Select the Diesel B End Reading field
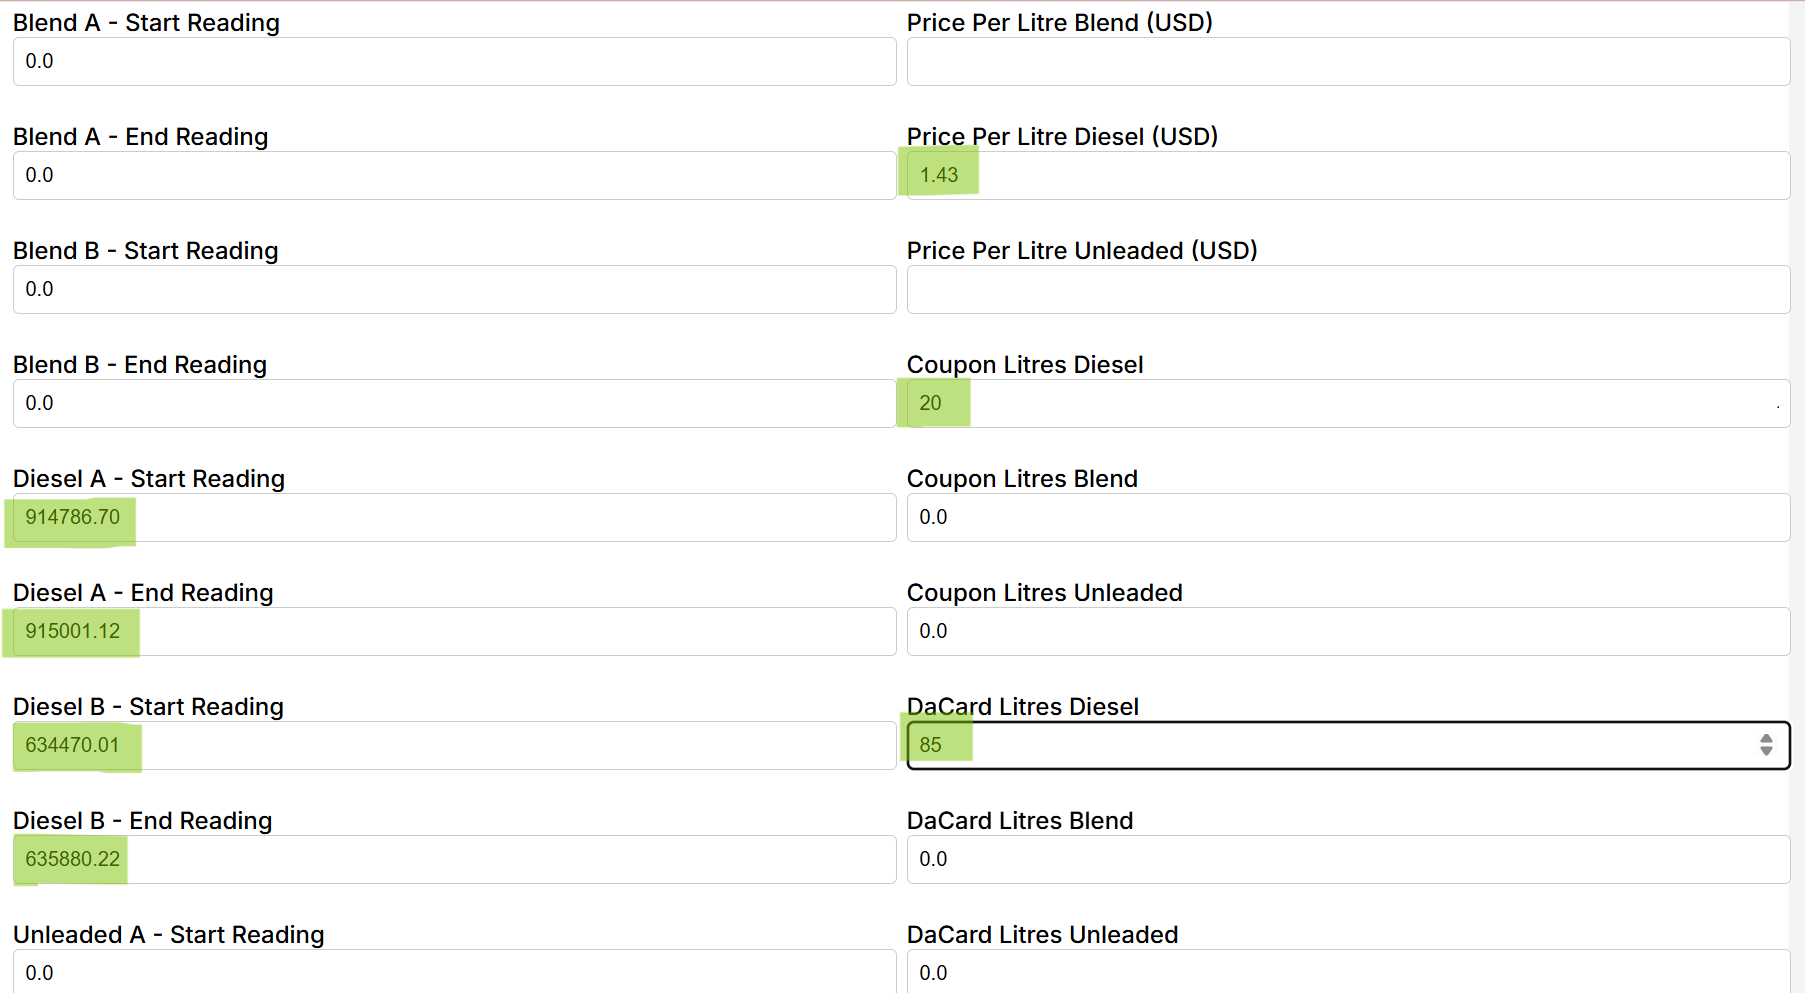The height and width of the screenshot is (993, 1805). [x=454, y=860]
